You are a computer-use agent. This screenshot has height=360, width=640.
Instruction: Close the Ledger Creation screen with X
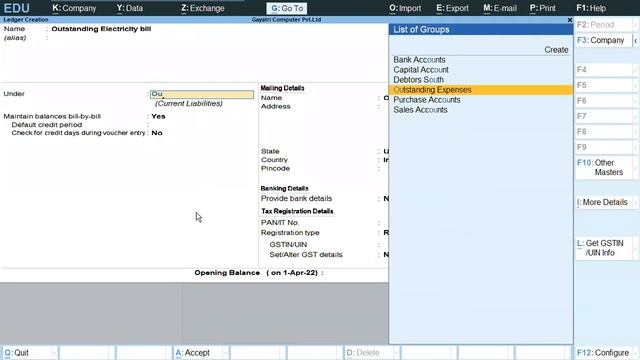[x=570, y=20]
